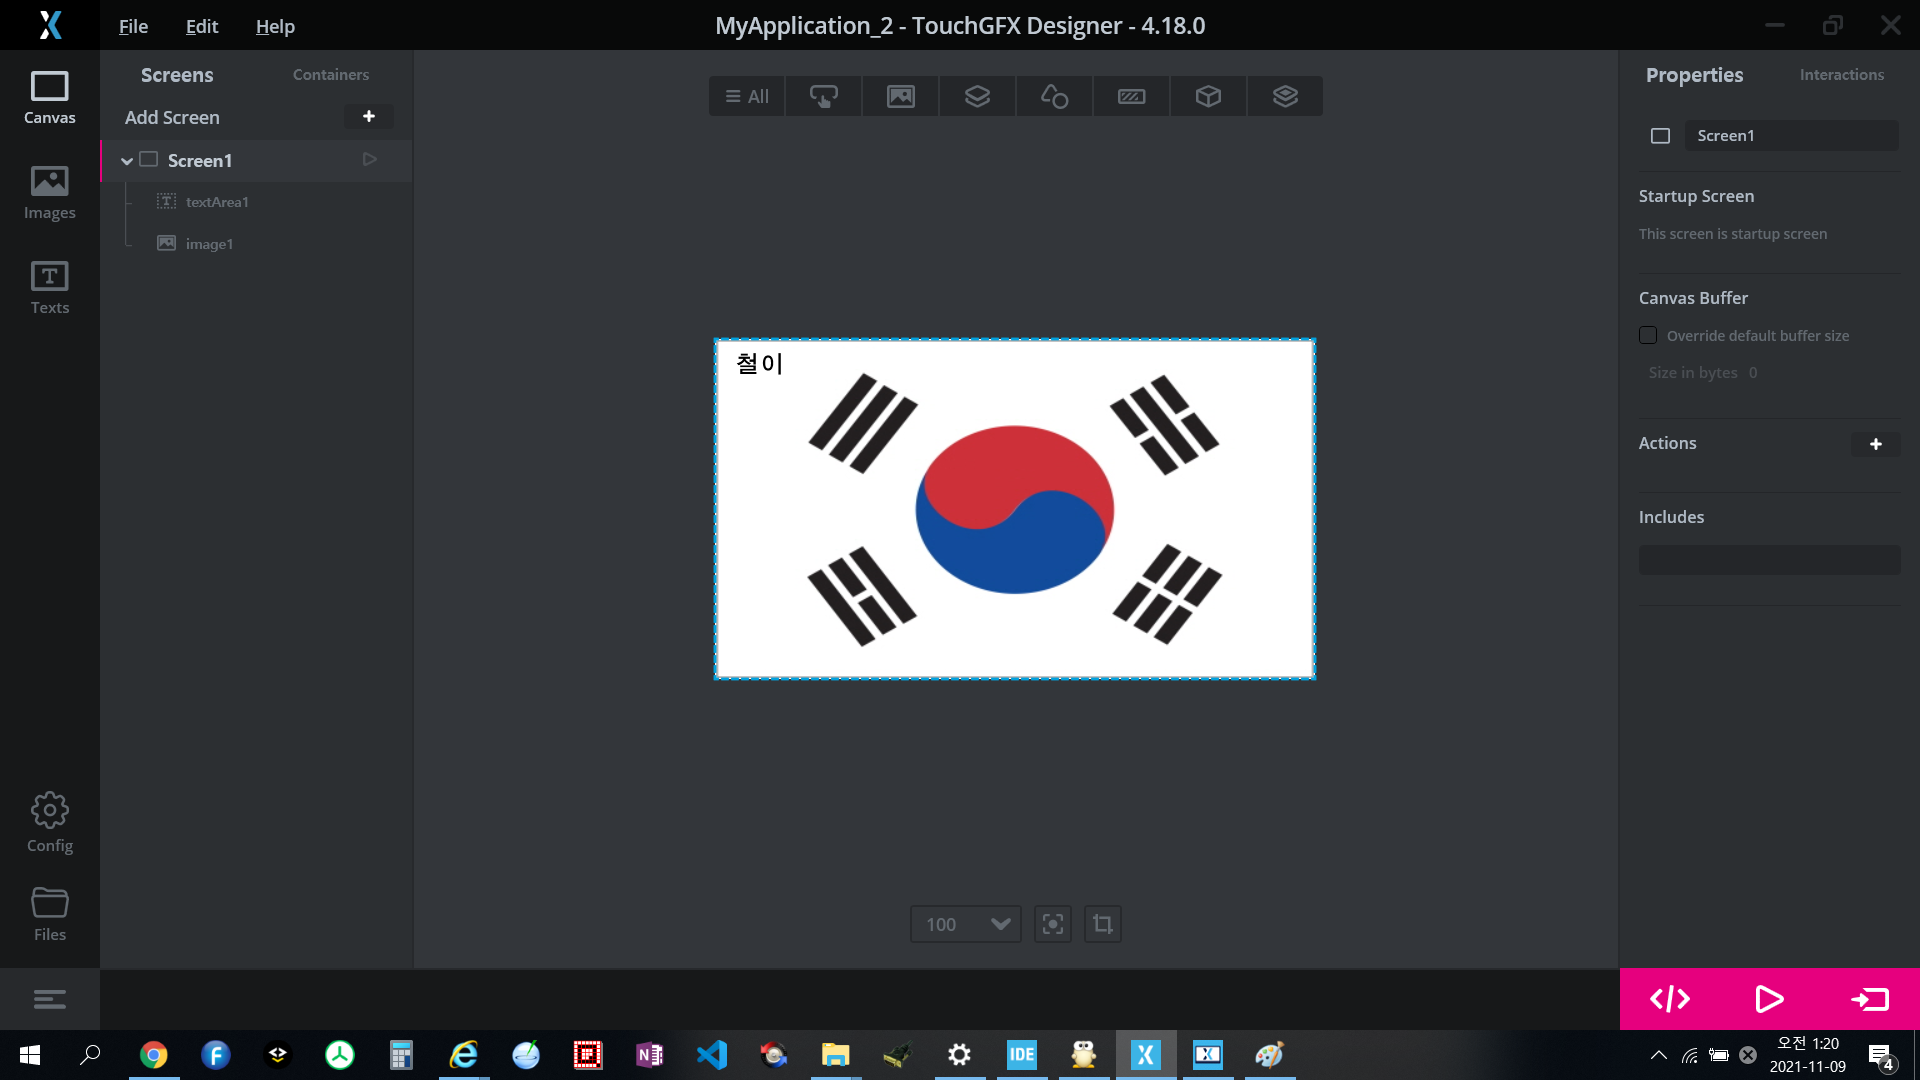
Task: Toggle the bottom log panel icon
Action: pos(49,999)
